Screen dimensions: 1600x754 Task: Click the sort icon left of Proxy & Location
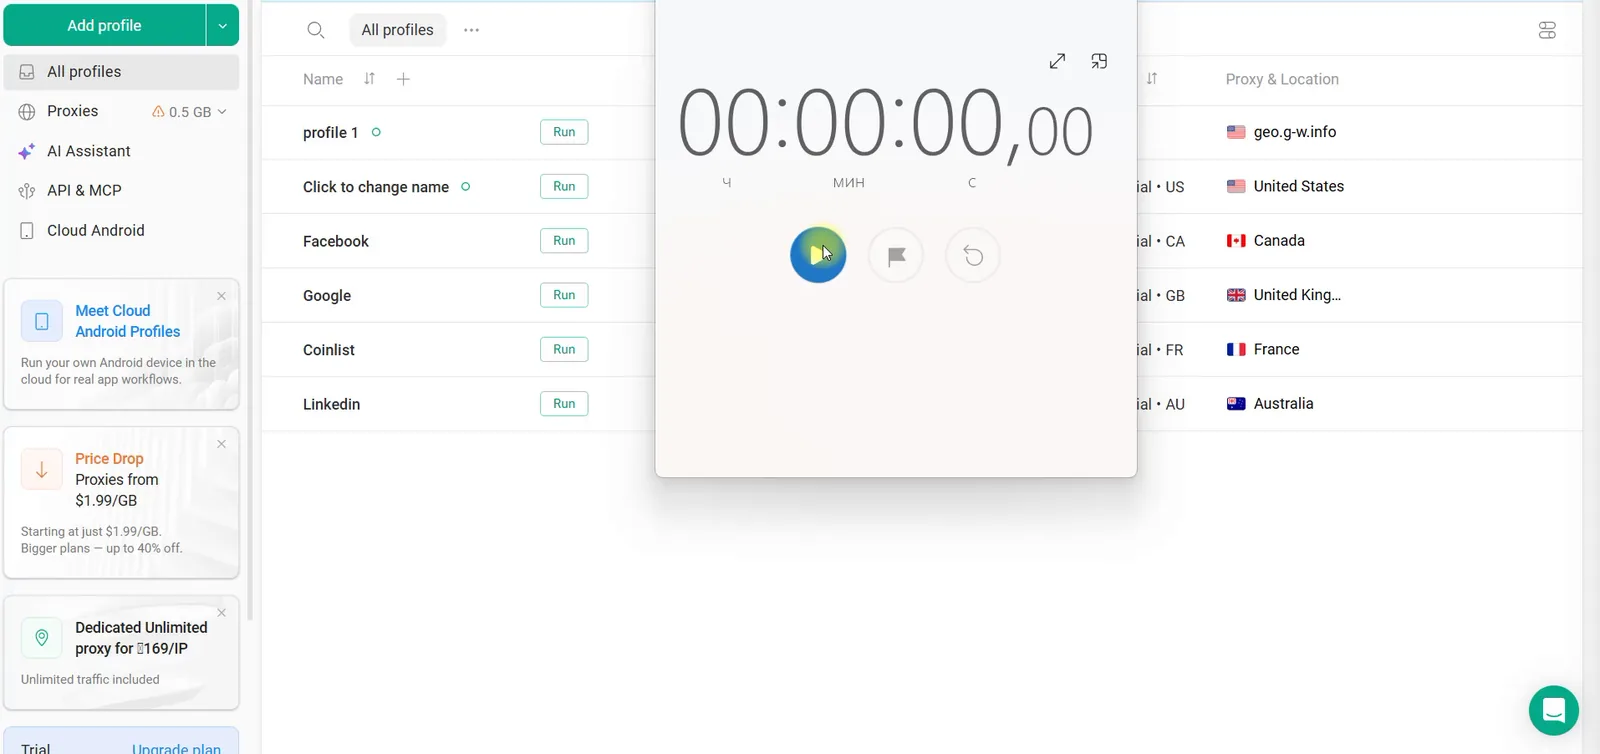pos(1152,78)
